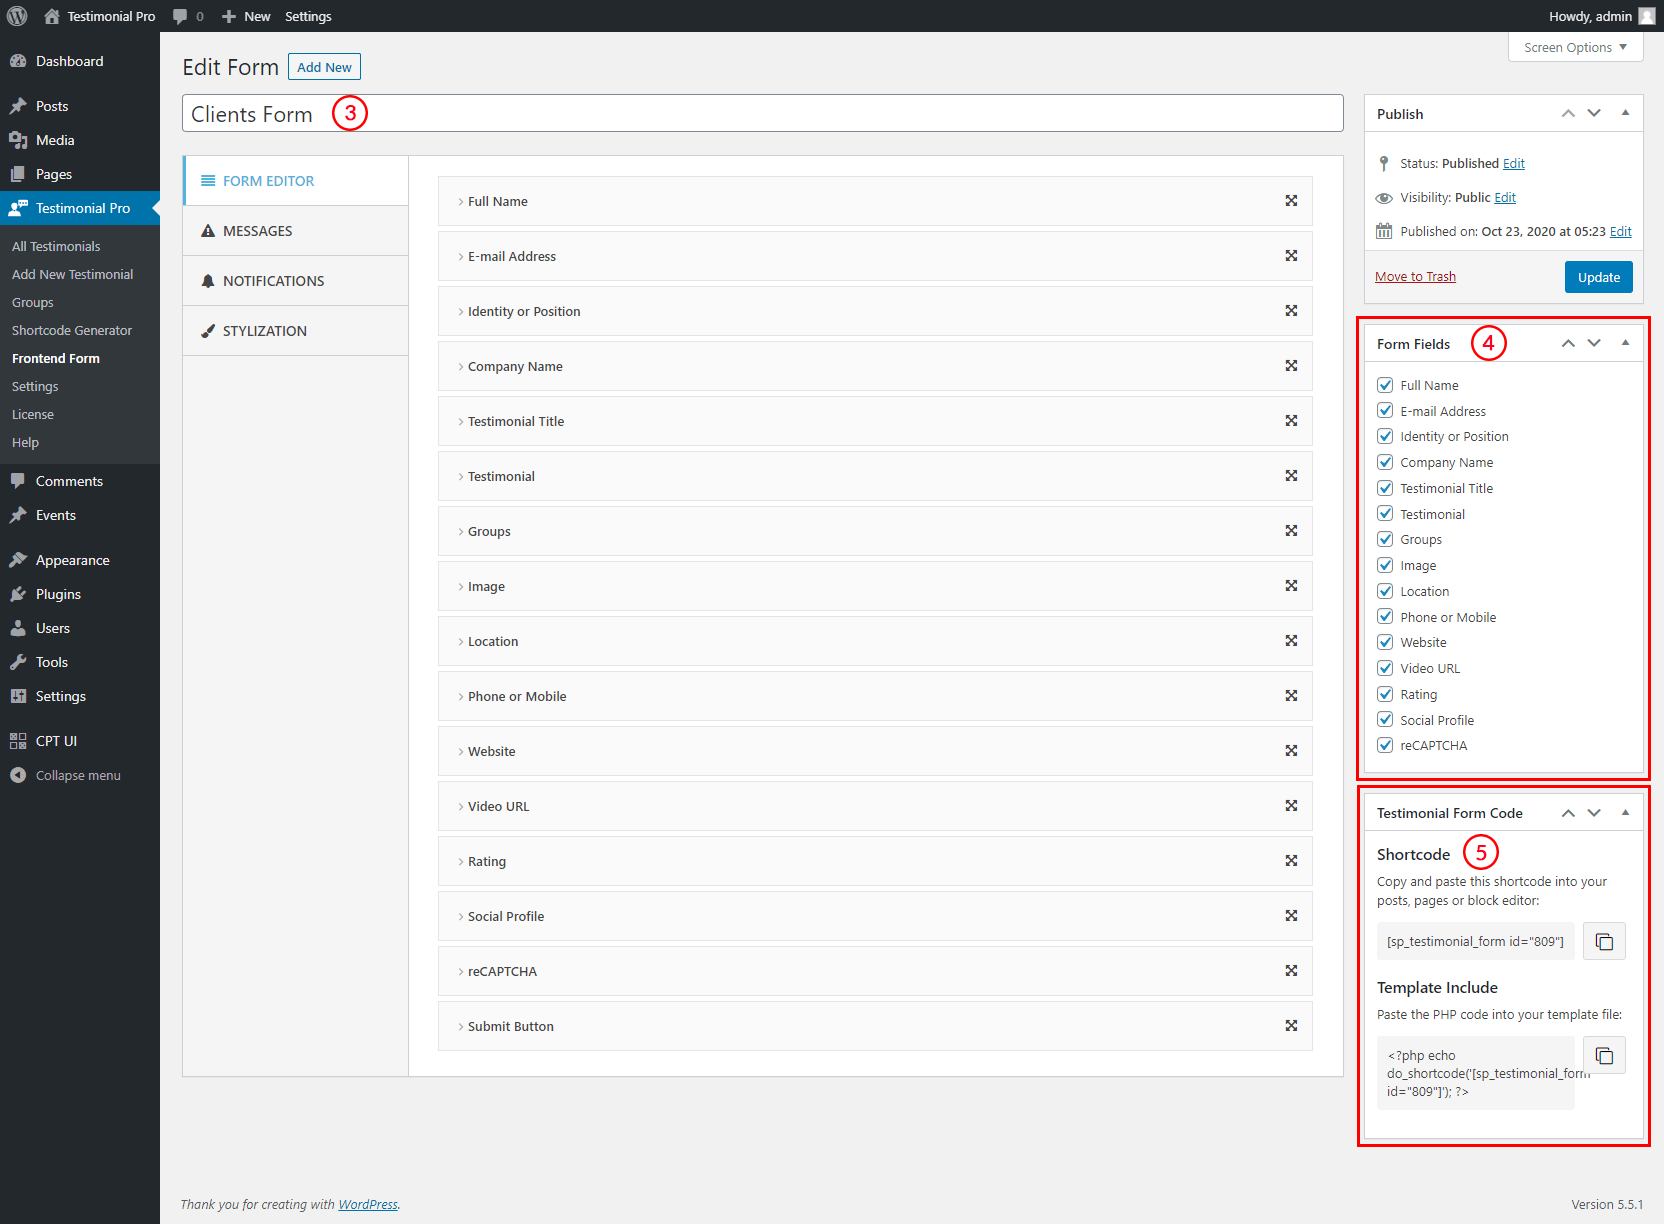Click the Clients Form title field

click(x=762, y=114)
